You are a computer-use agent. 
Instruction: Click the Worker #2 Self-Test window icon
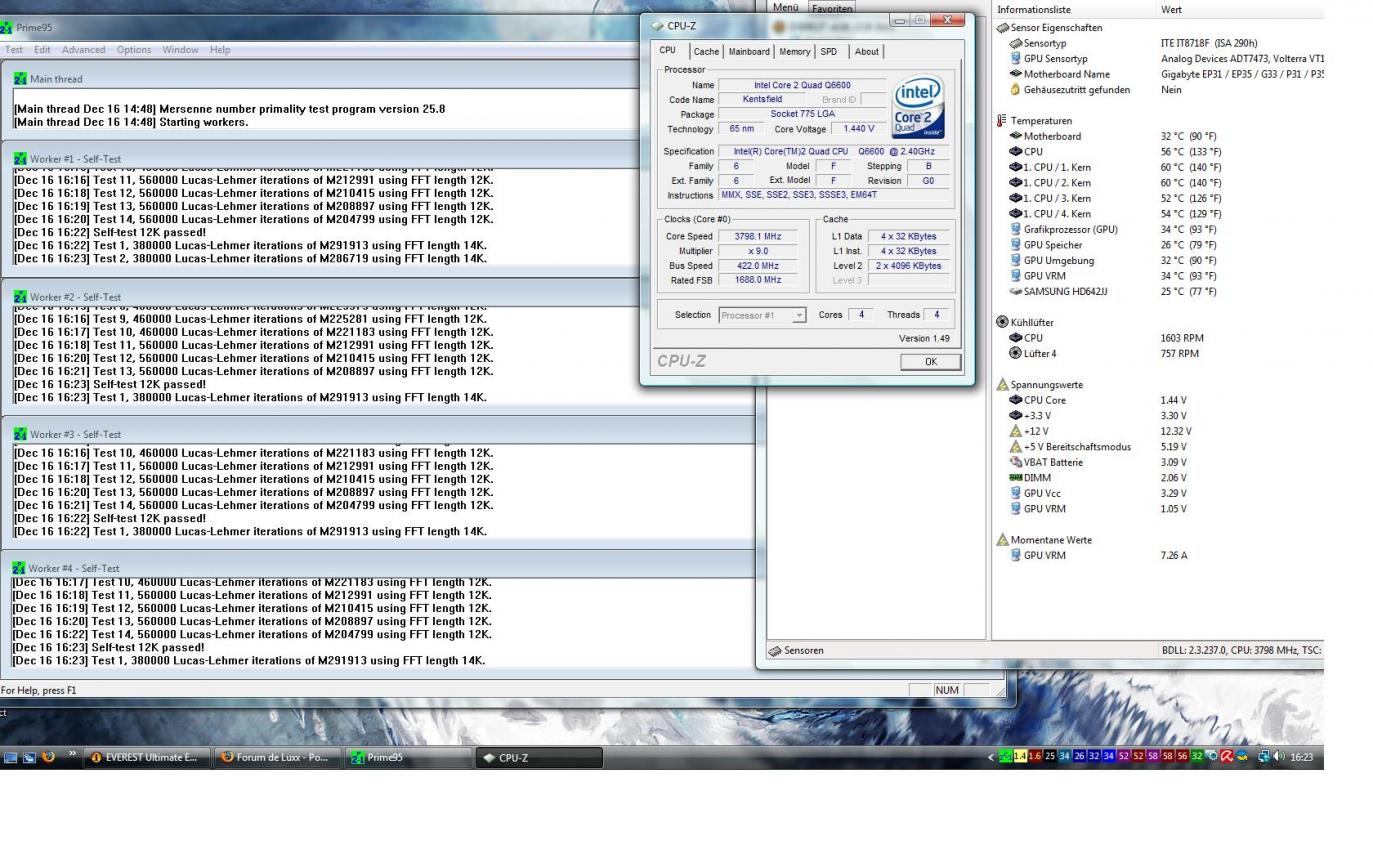(x=20, y=297)
